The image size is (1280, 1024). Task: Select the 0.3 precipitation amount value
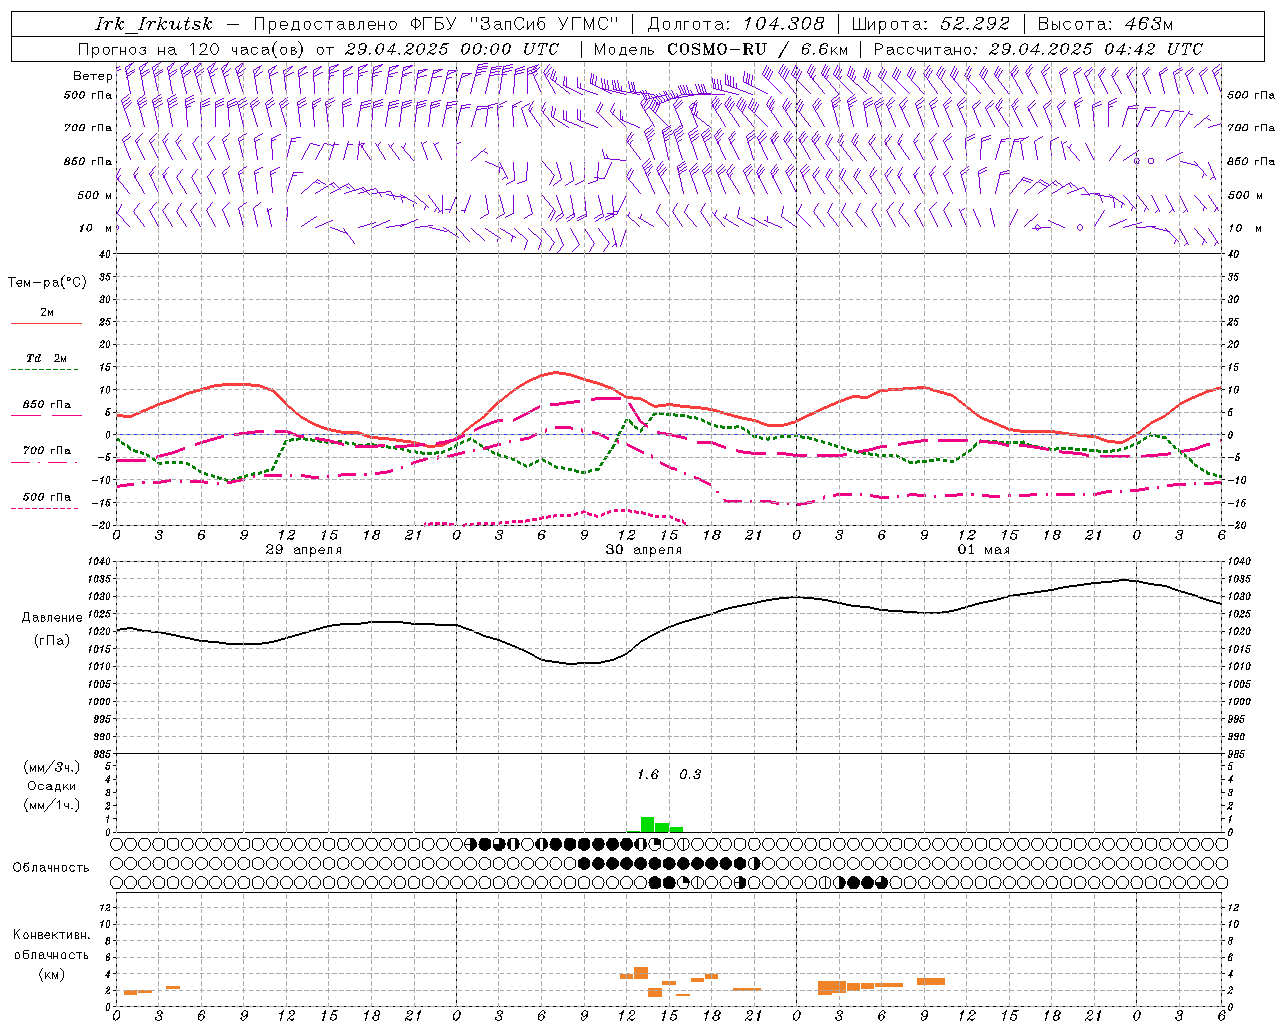[x=690, y=775]
